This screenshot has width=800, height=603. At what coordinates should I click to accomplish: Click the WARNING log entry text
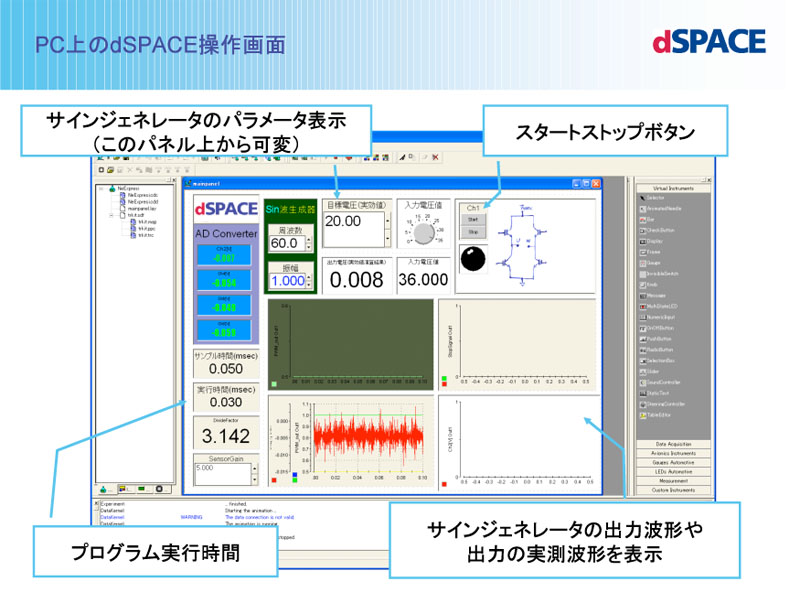tap(191, 517)
